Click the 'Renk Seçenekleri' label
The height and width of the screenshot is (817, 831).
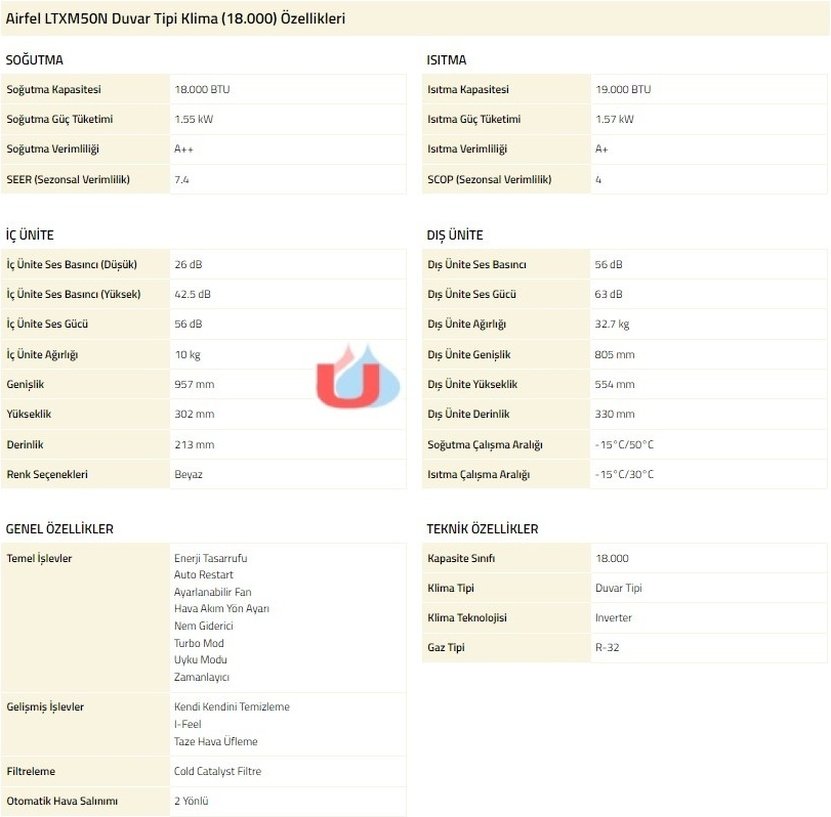click(x=47, y=474)
